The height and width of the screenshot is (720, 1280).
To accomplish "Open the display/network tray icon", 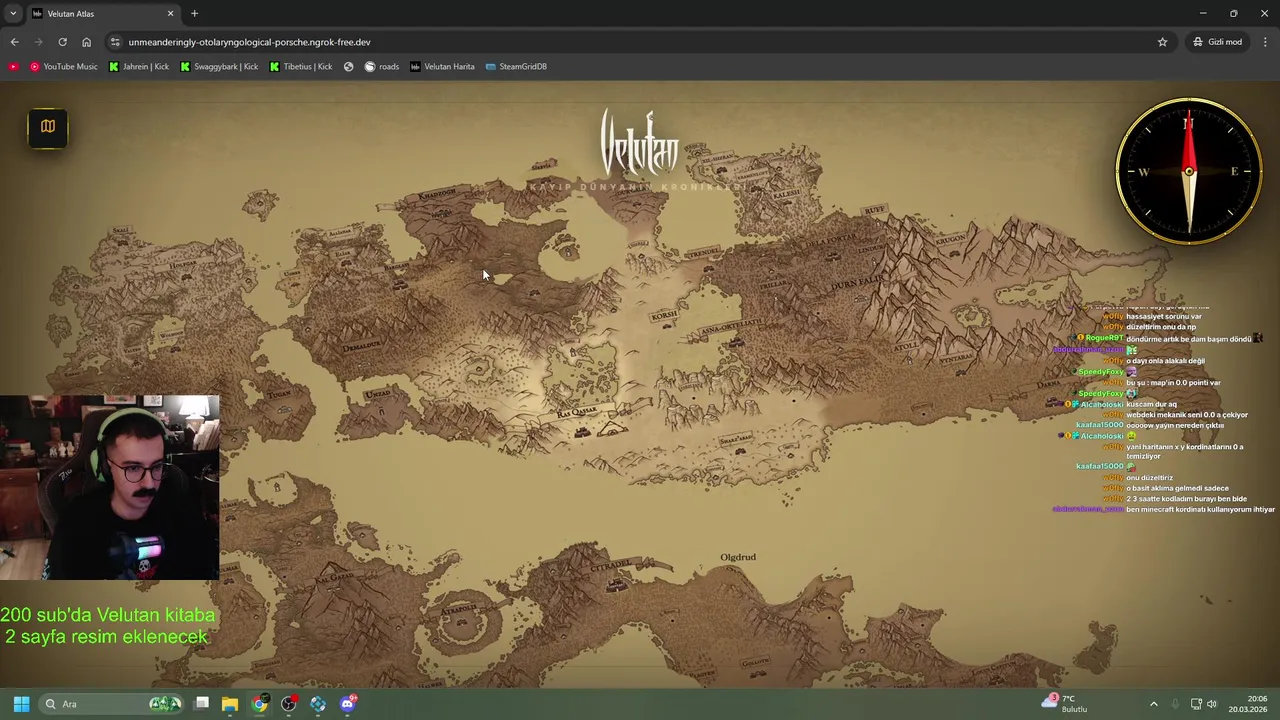I will click(1196, 704).
